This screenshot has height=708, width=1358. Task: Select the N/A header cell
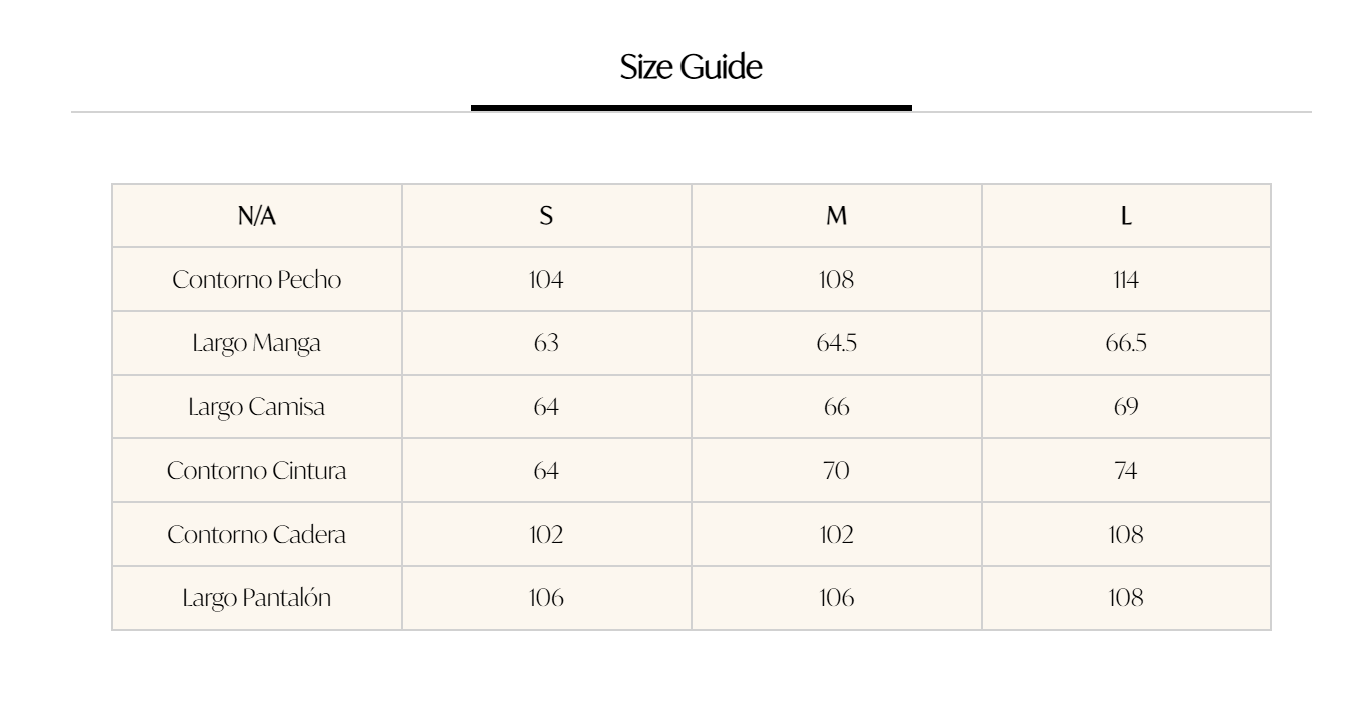click(257, 216)
